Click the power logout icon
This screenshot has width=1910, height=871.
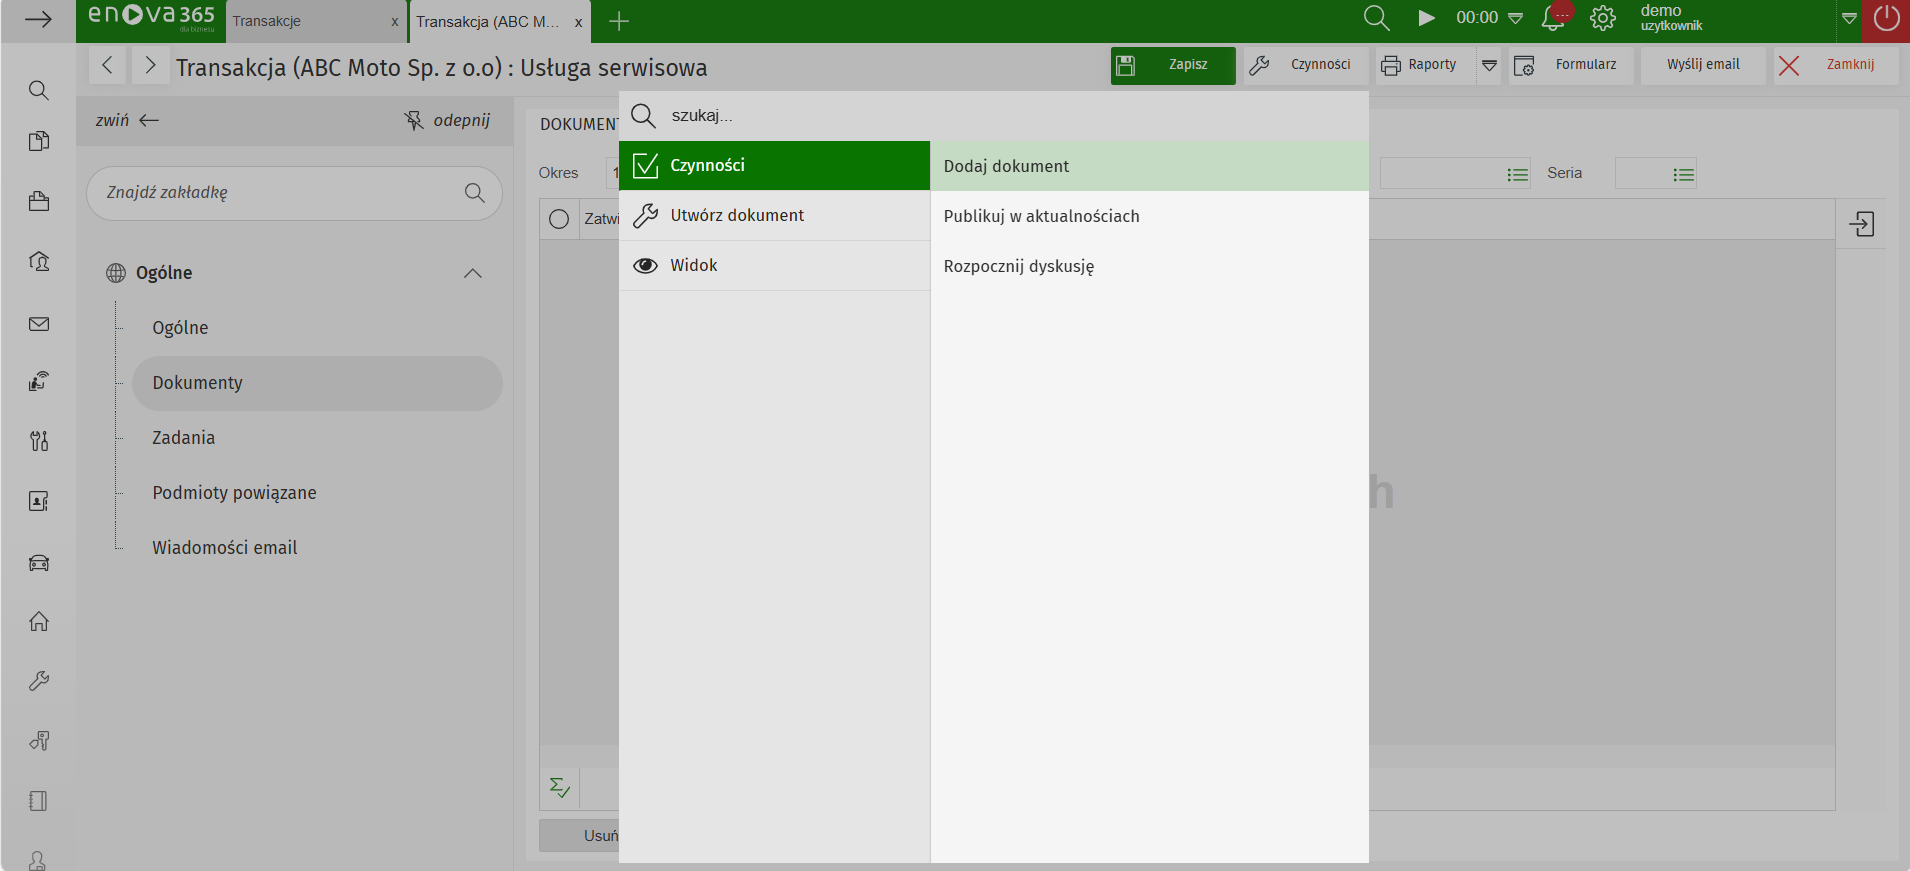[1886, 19]
